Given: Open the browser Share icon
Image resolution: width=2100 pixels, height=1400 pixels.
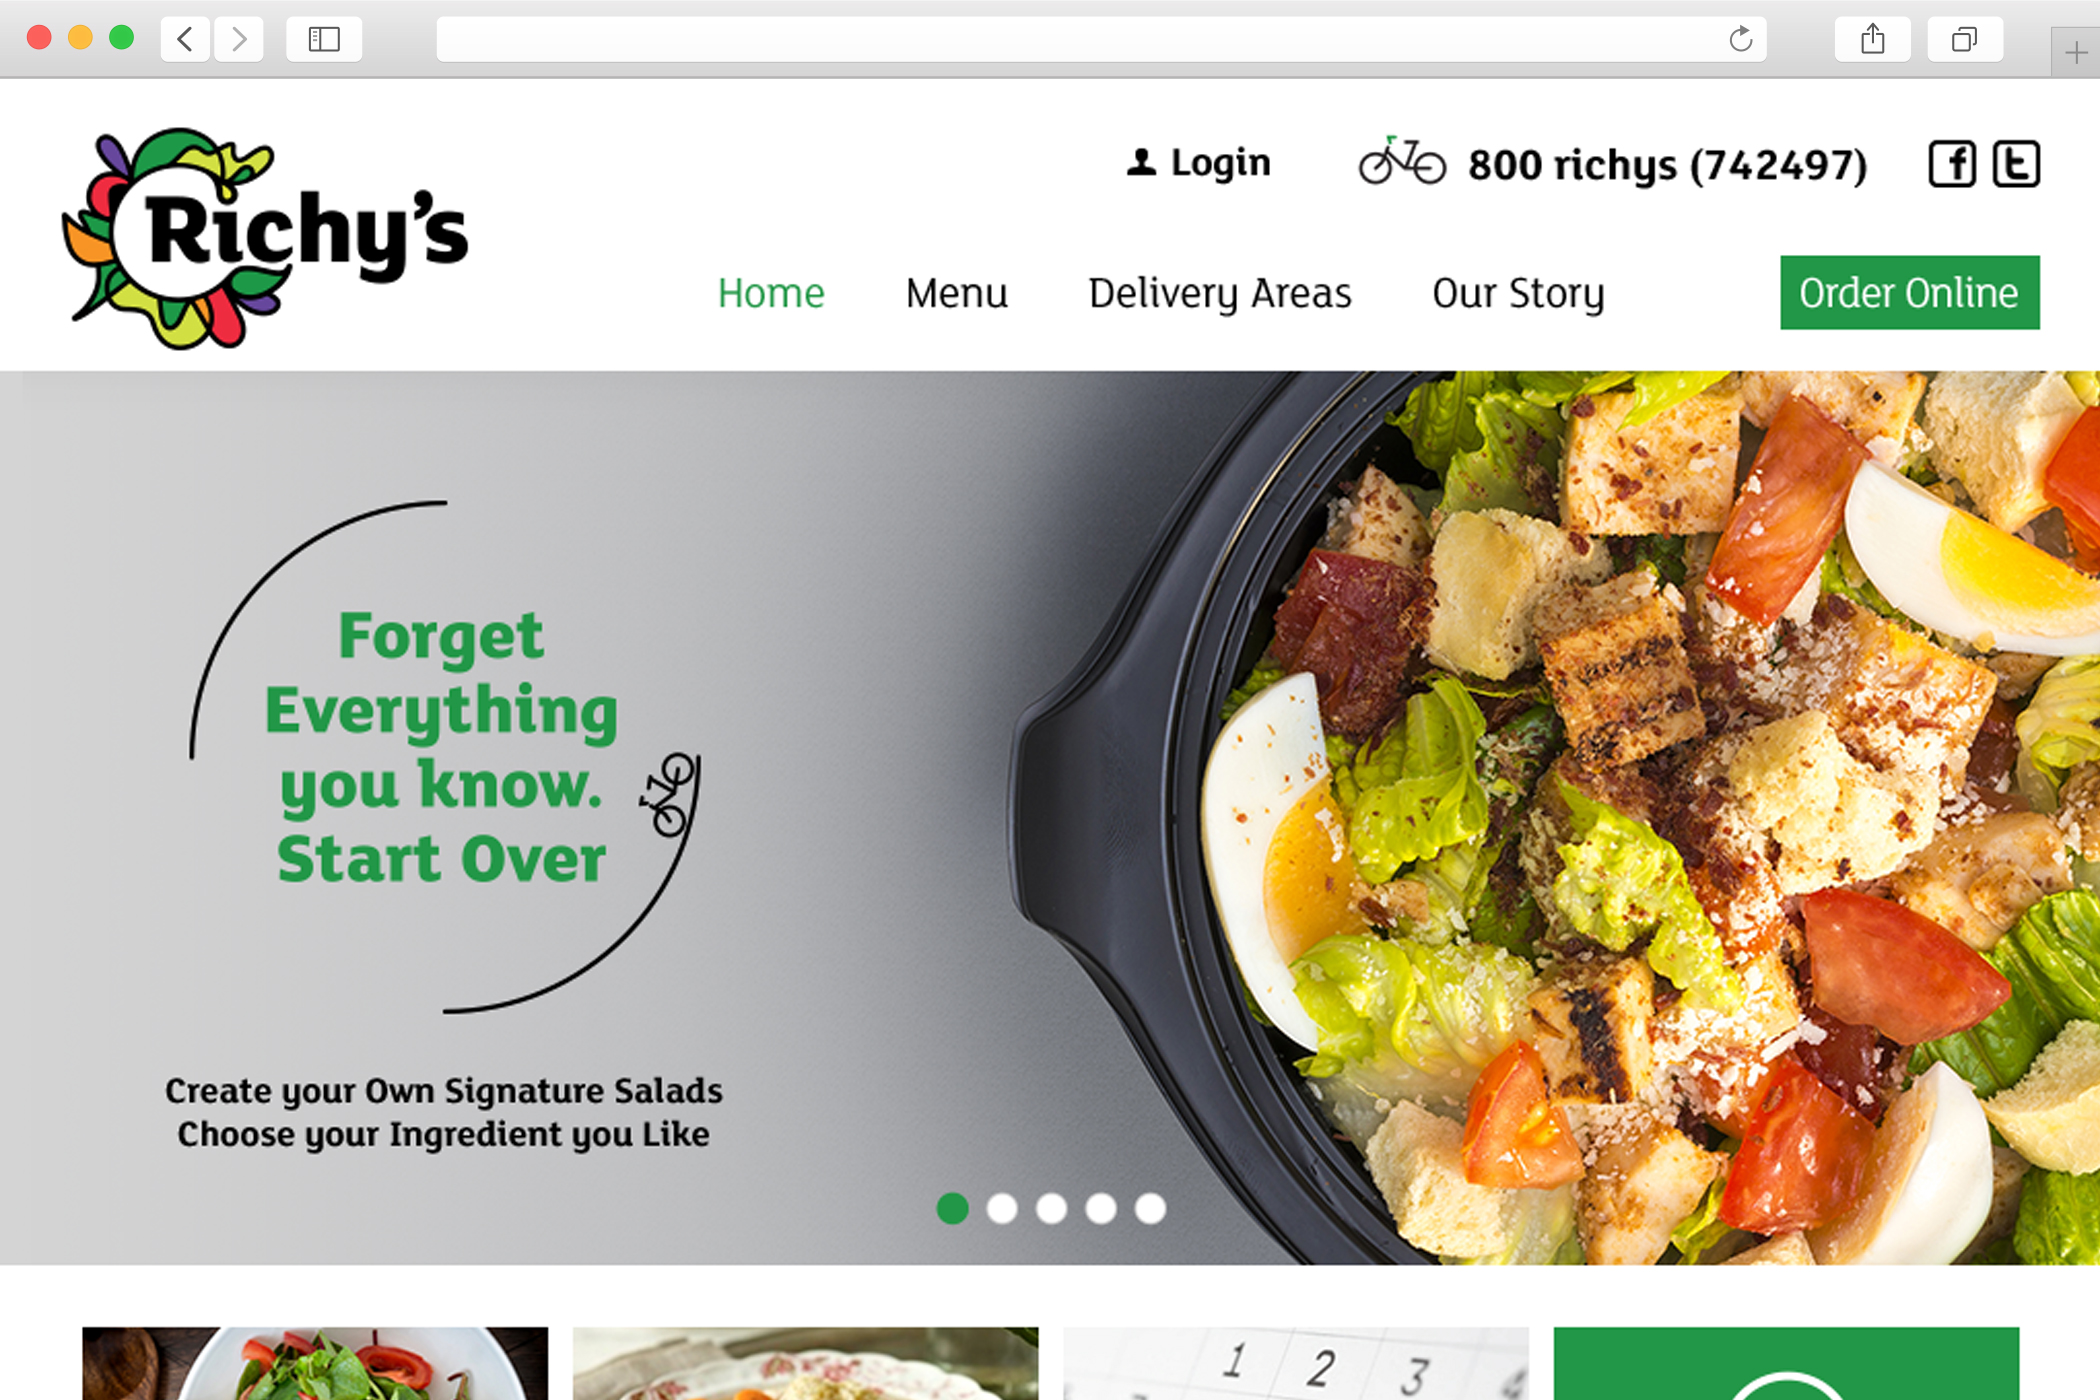Looking at the screenshot, I should point(1873,39).
